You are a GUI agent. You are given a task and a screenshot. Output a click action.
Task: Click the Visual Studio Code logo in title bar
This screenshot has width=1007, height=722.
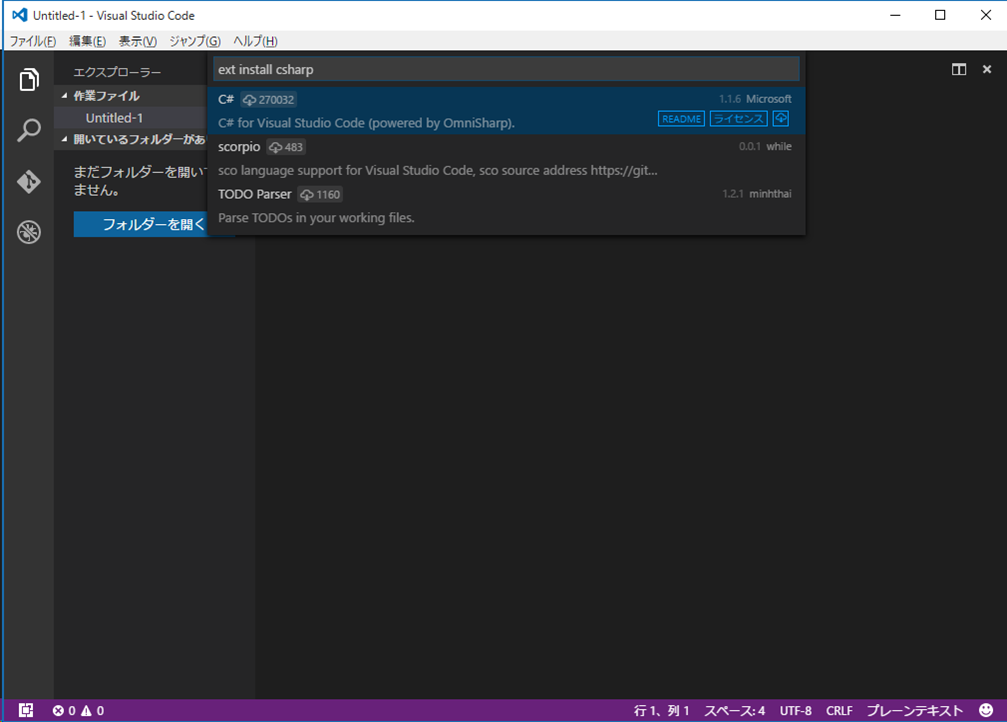pyautogui.click(x=20, y=15)
